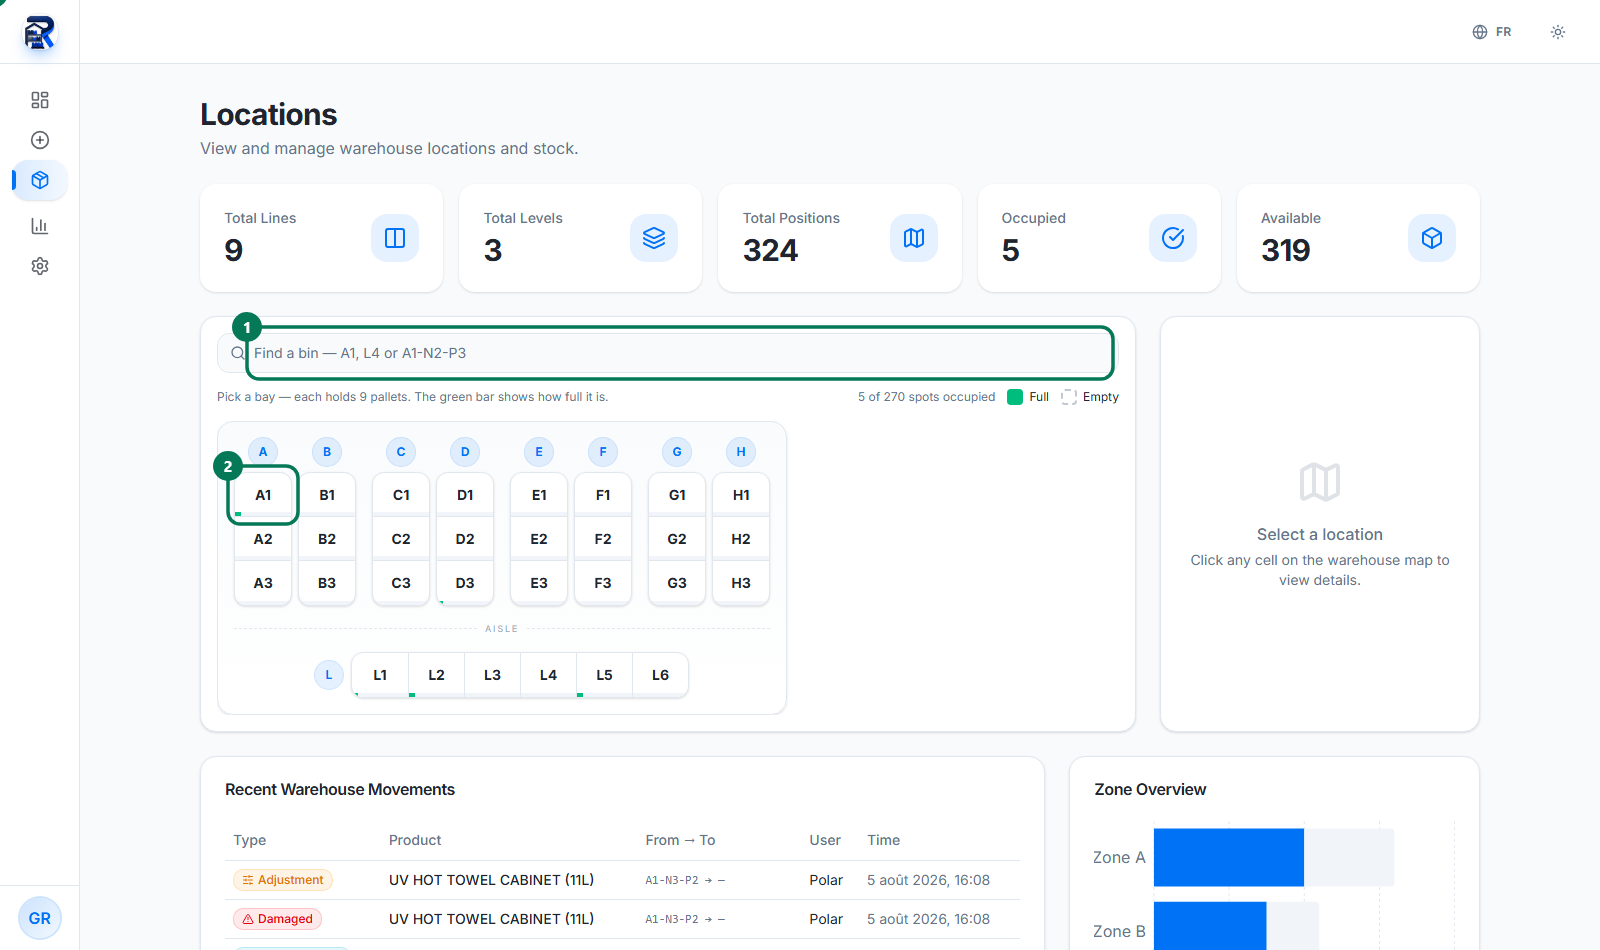Select bay B2 on the warehouse map

tap(327, 539)
